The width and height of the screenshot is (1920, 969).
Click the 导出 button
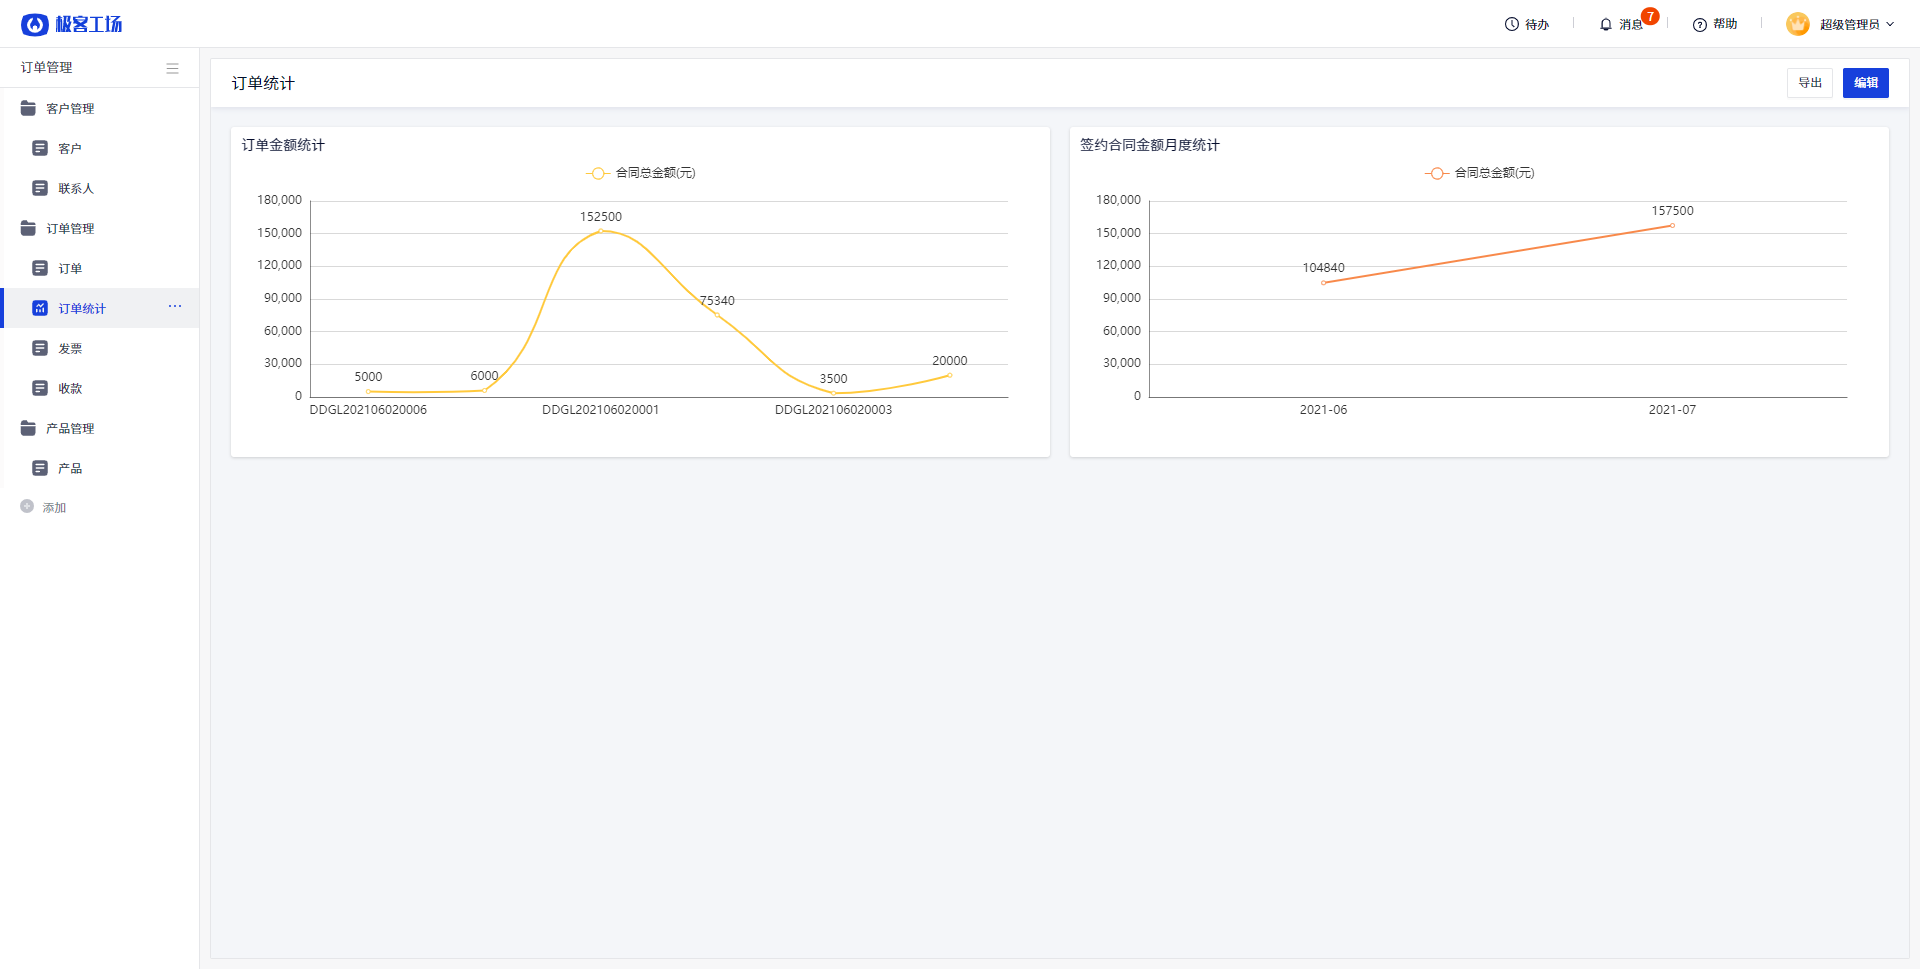coord(1809,83)
